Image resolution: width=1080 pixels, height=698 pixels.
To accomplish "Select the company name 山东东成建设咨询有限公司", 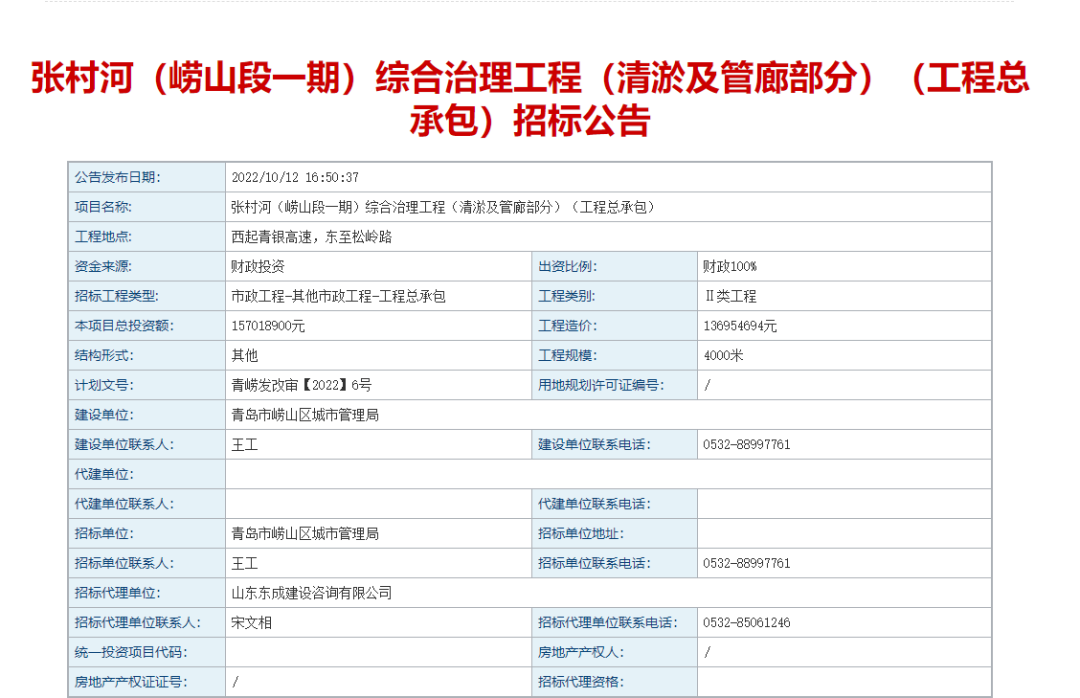I will (x=311, y=593).
